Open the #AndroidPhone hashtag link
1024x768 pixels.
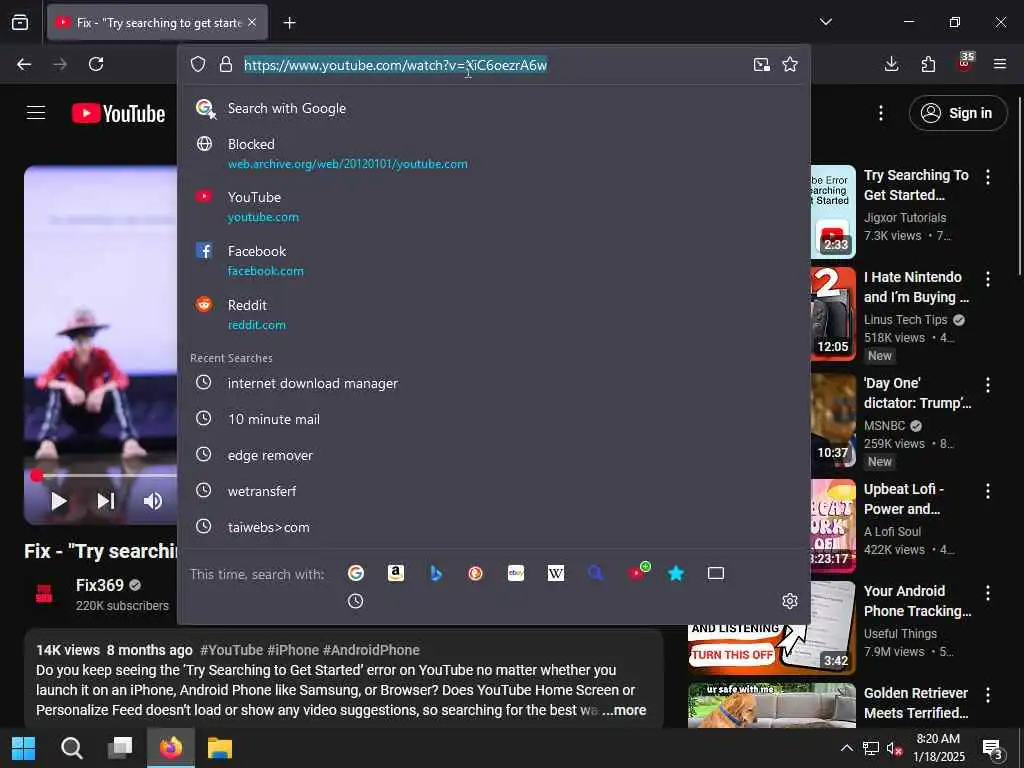click(371, 650)
